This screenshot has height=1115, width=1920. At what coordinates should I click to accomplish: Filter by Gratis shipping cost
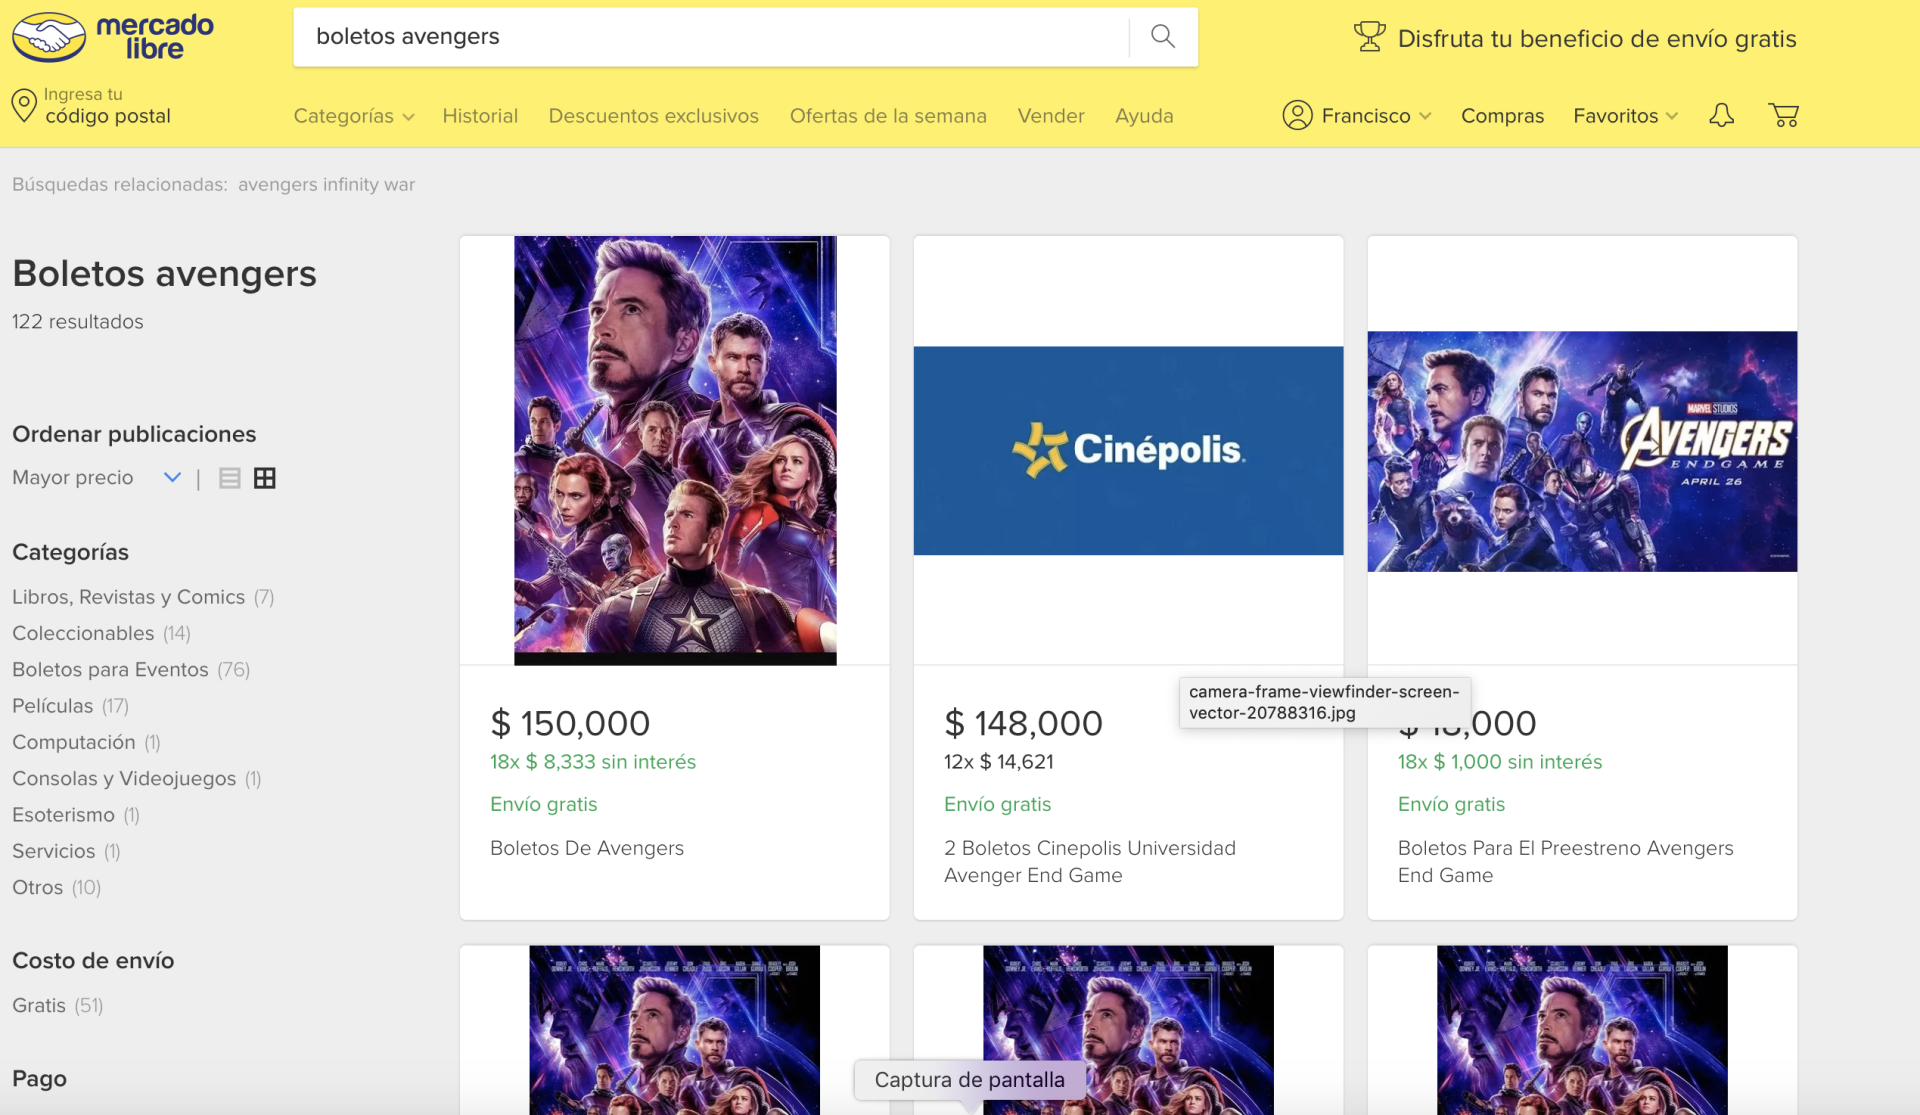point(39,1006)
